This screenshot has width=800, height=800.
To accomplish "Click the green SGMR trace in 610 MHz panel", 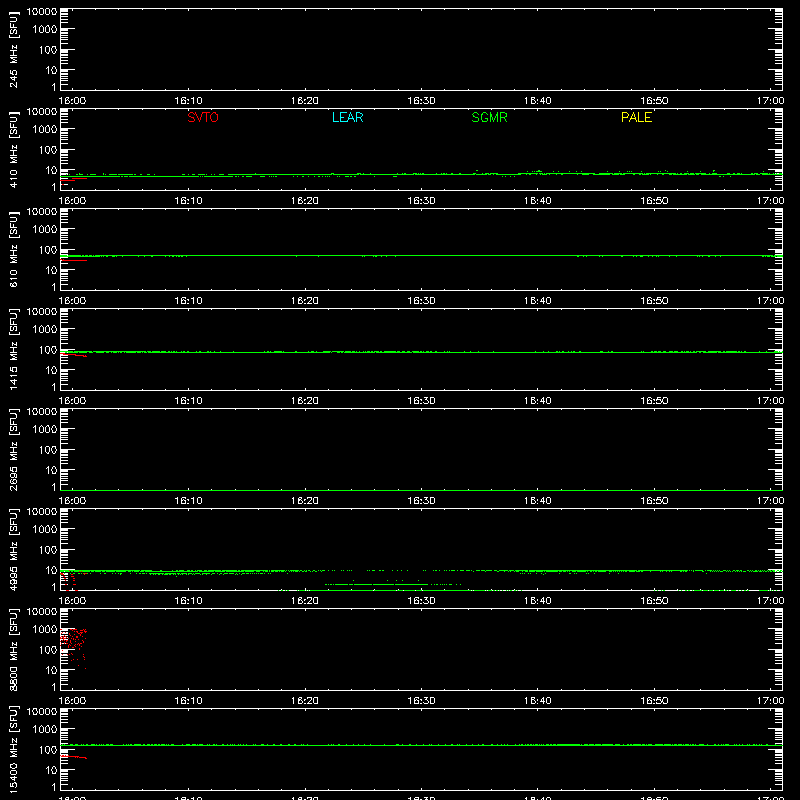I will pos(421,256).
